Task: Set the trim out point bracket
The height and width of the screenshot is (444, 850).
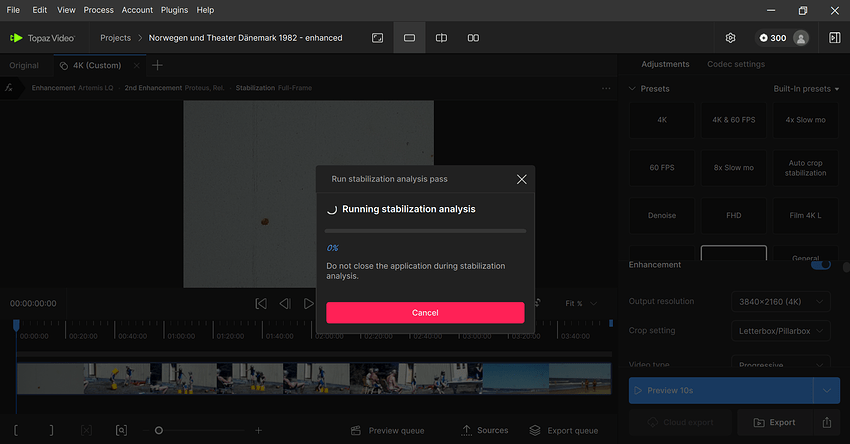Action: [51, 430]
